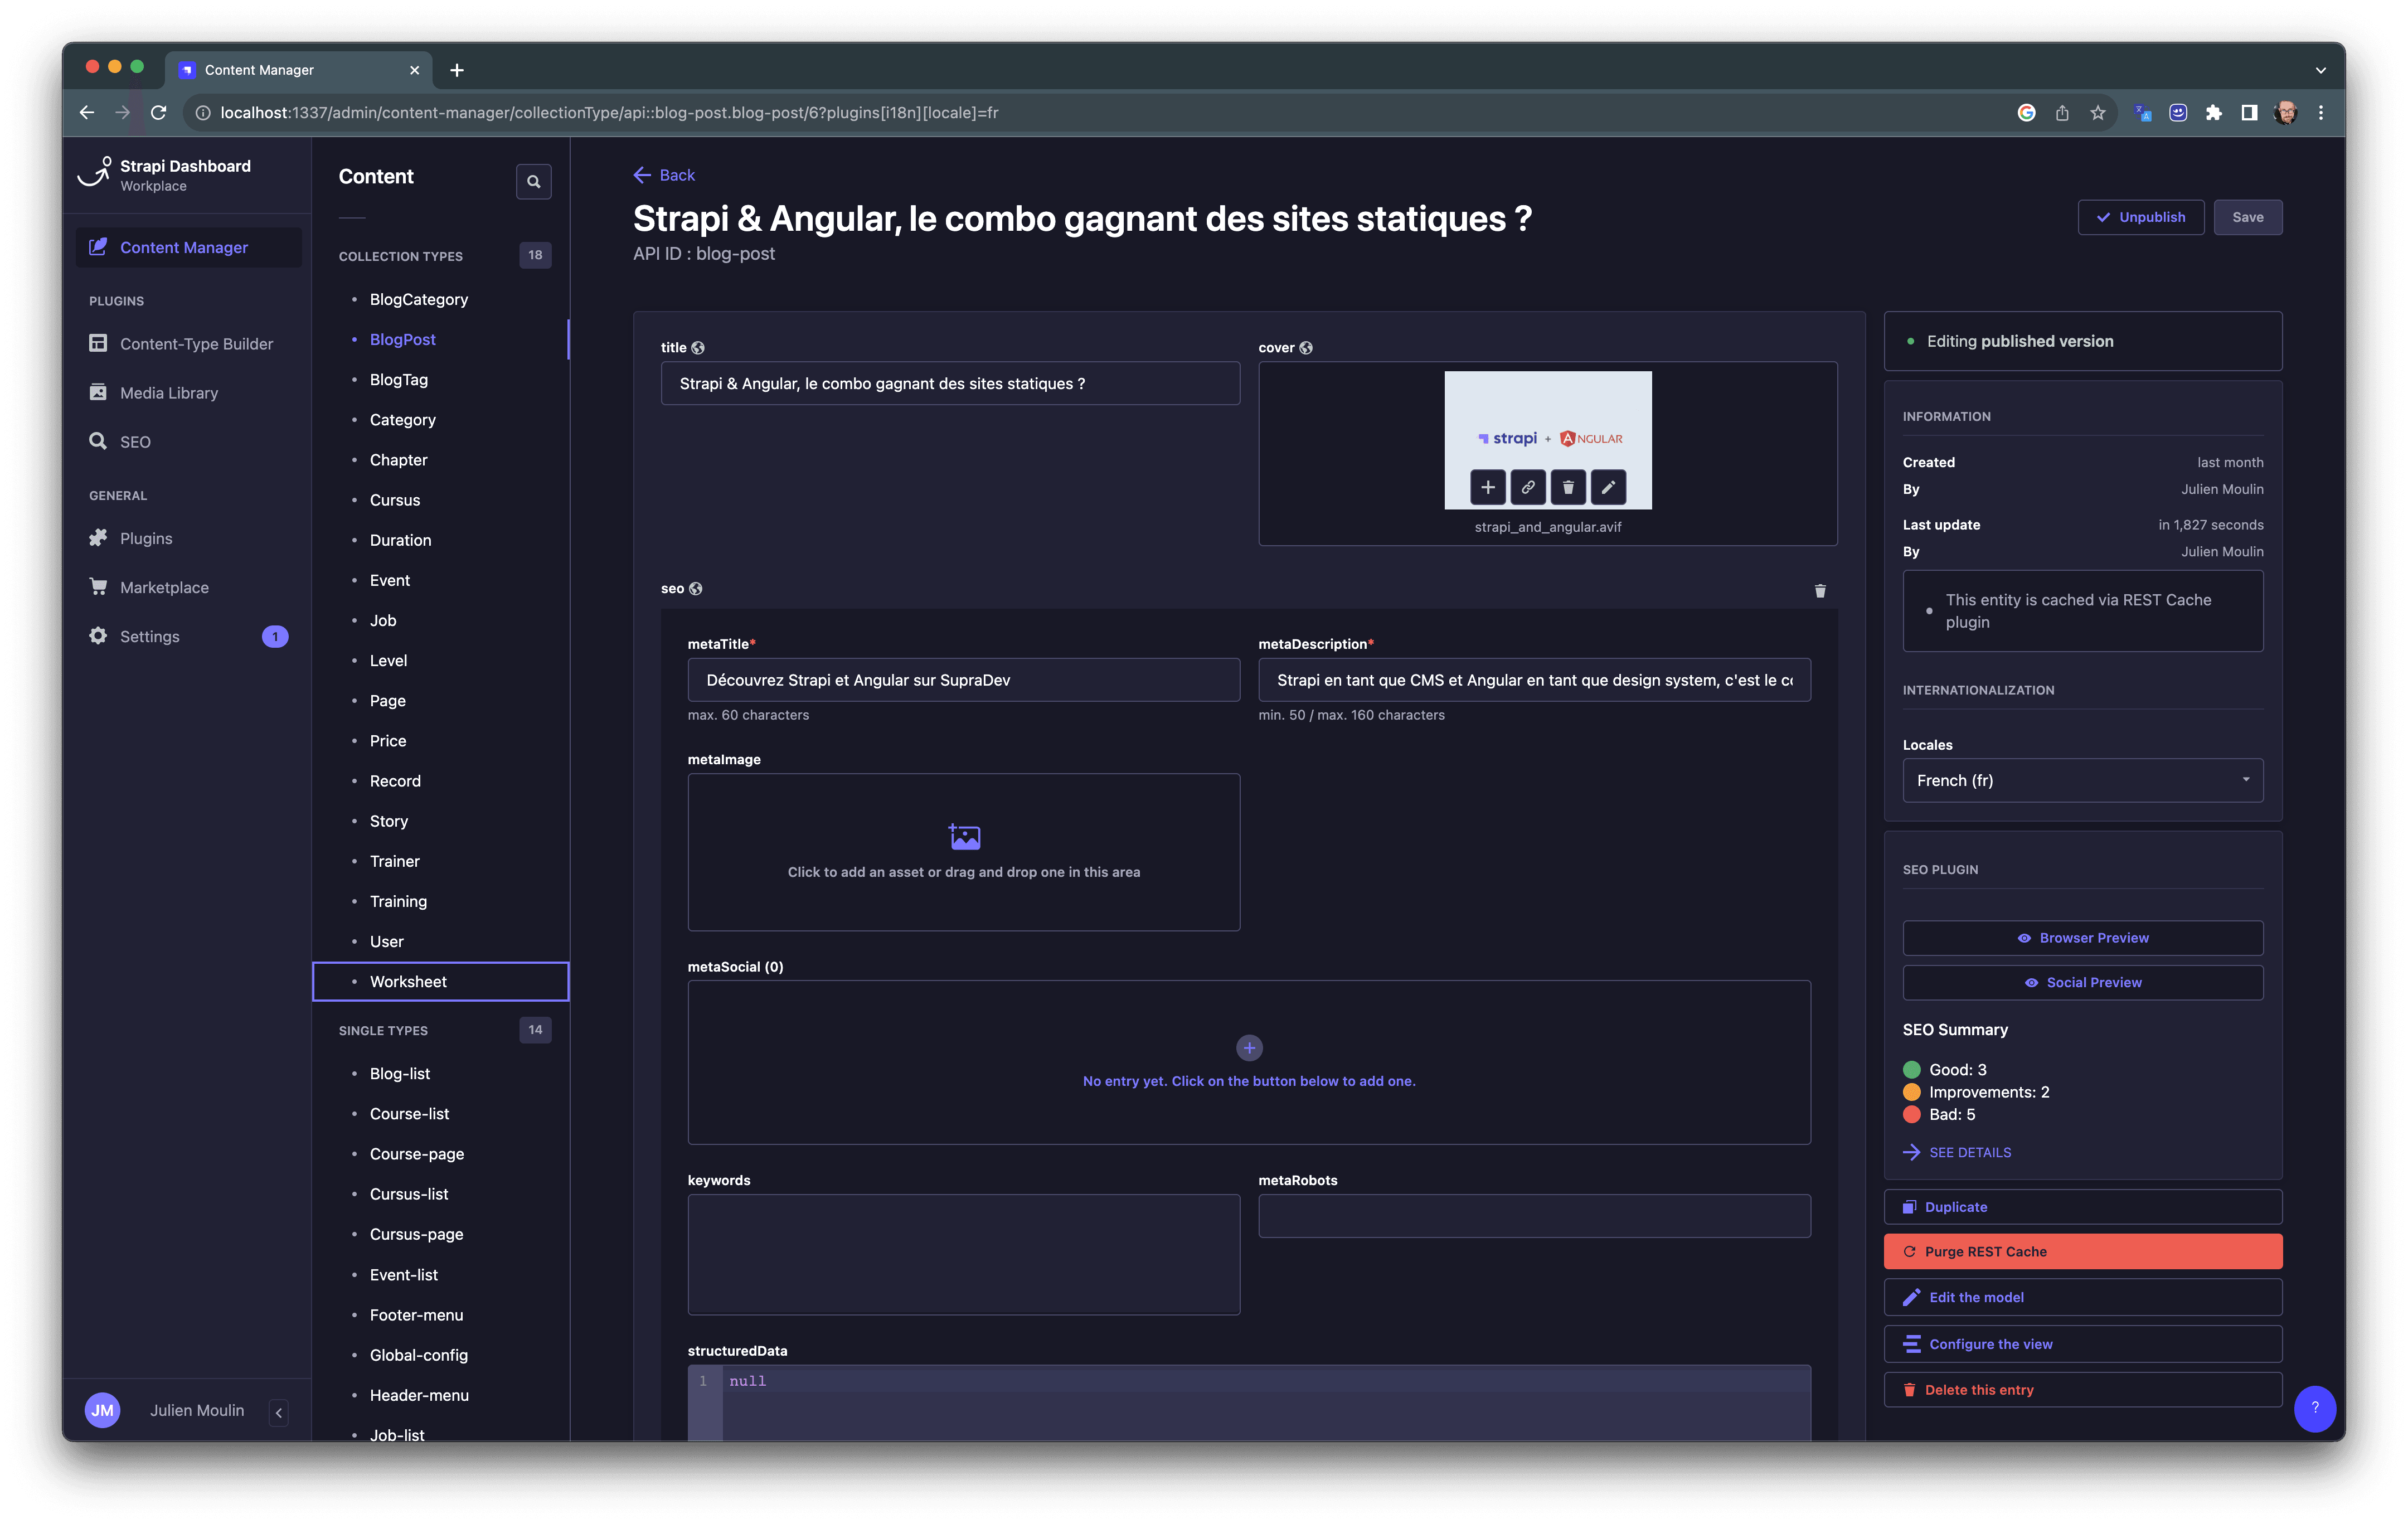Image resolution: width=2408 pixels, height=1524 pixels.
Task: Toggle the browser side panel icon
Action: [x=2249, y=112]
